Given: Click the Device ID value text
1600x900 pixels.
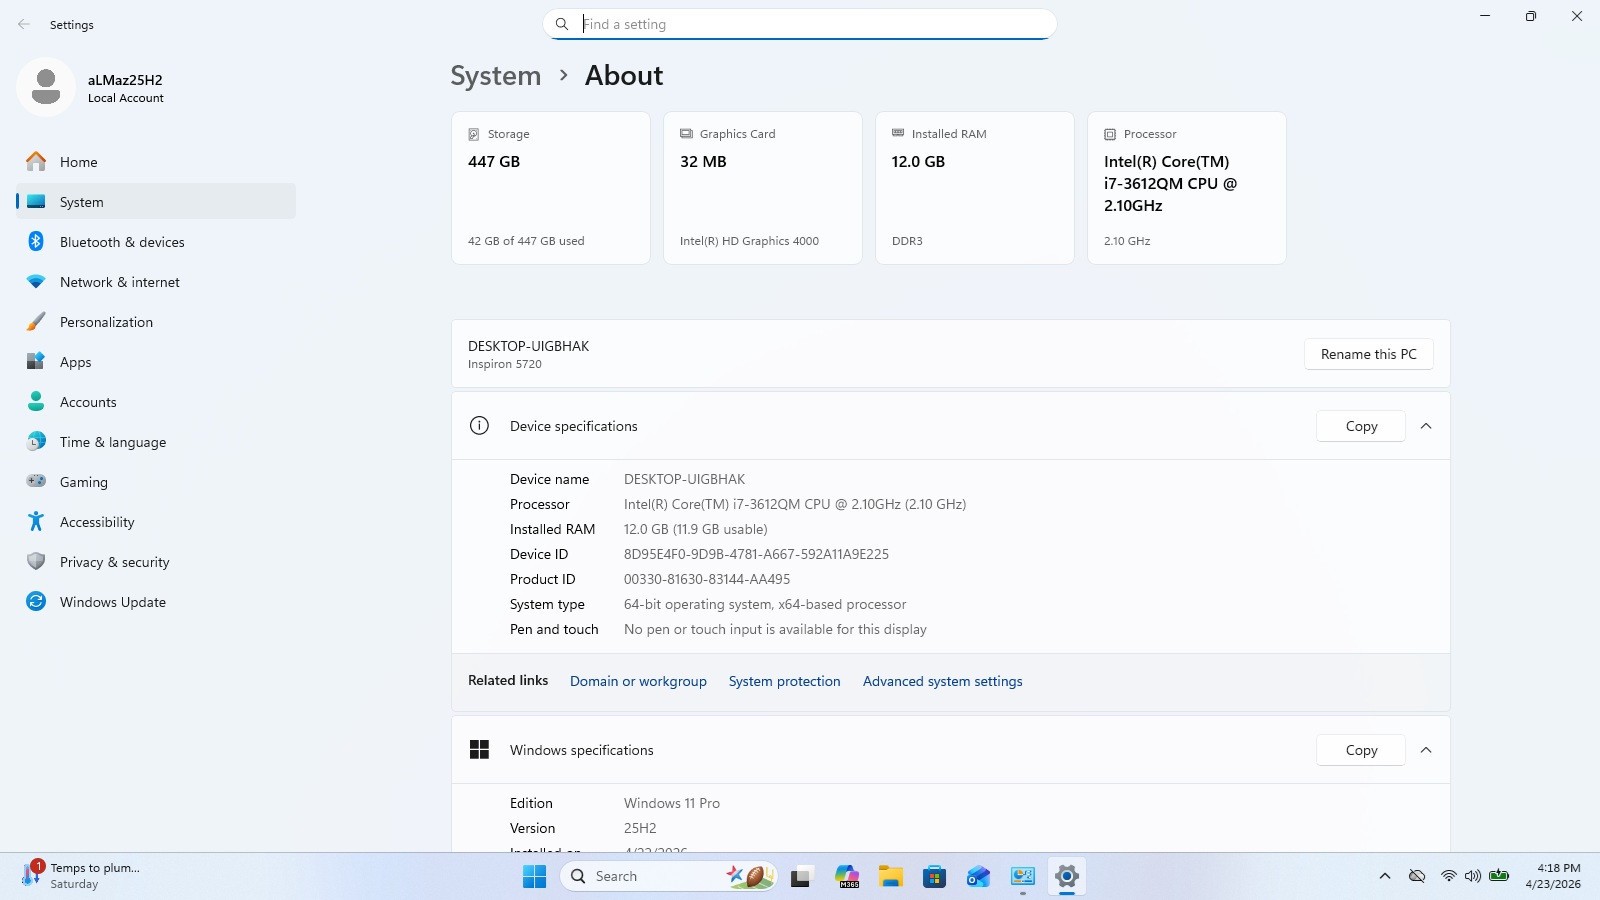Looking at the screenshot, I should (x=756, y=554).
